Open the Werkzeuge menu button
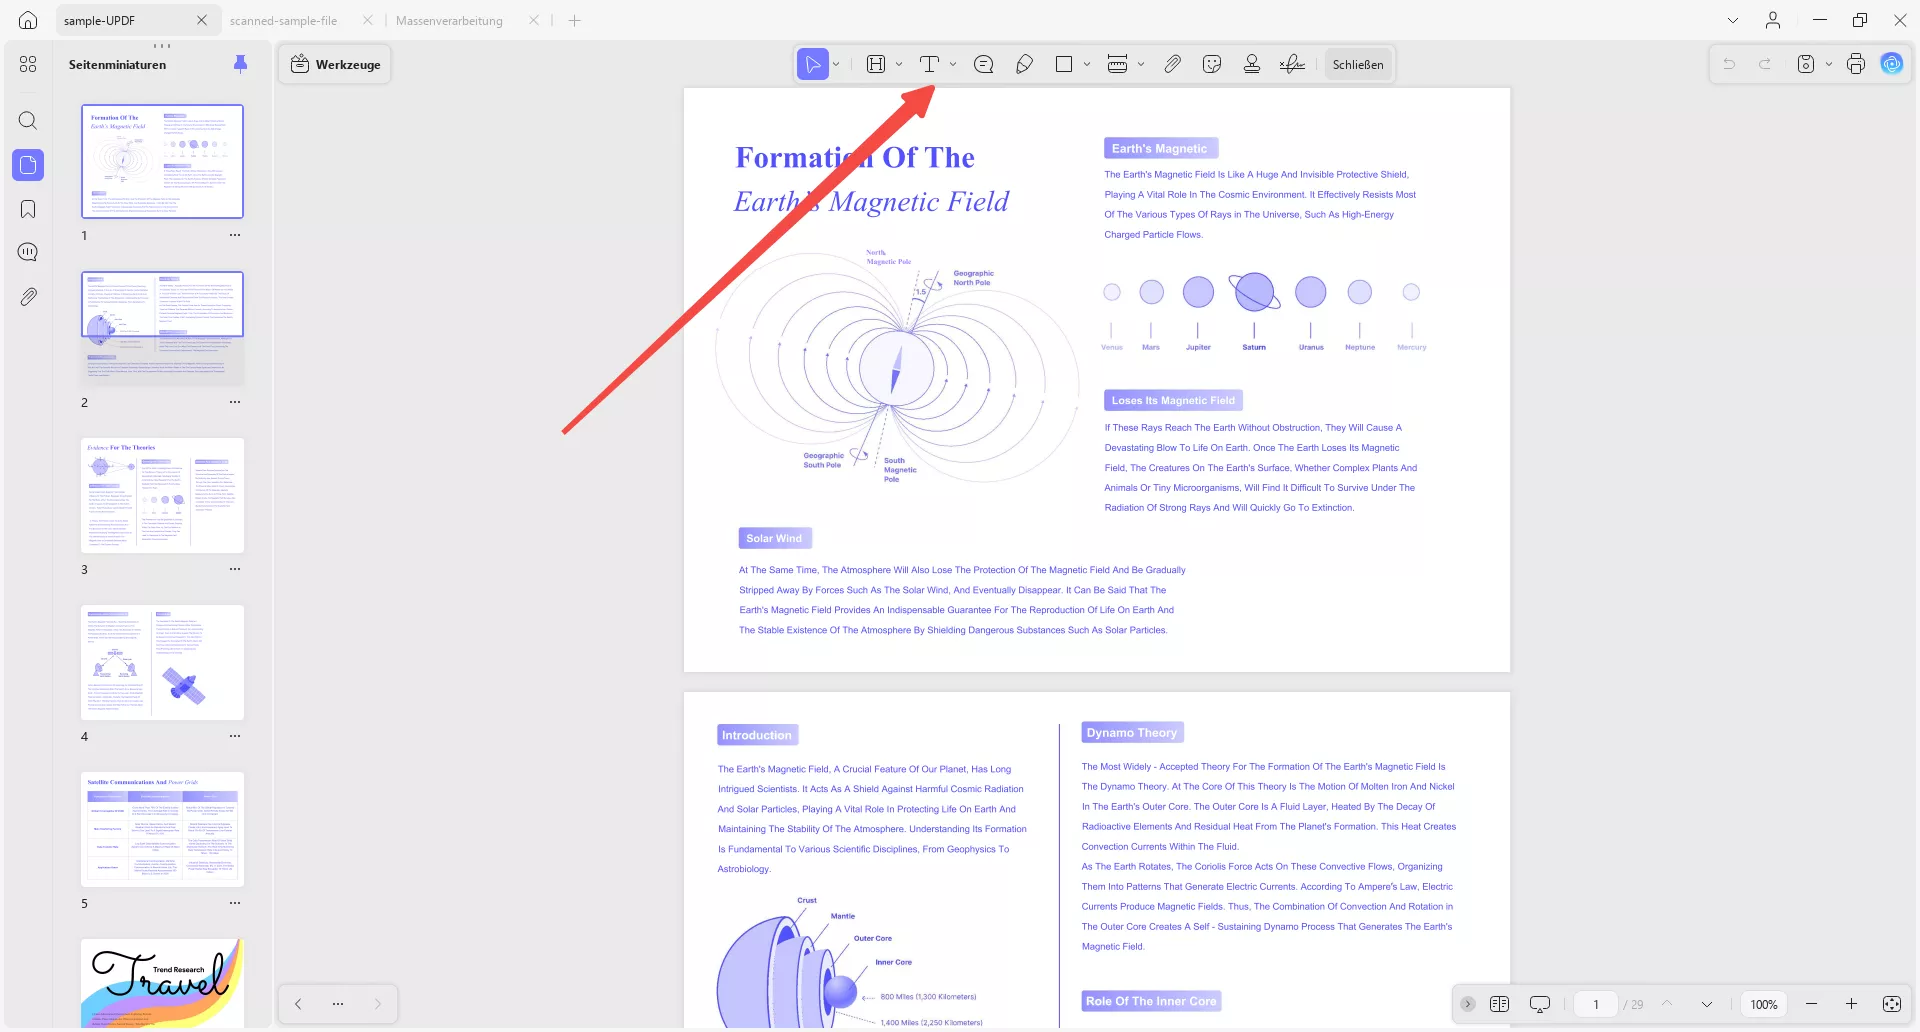 [335, 64]
